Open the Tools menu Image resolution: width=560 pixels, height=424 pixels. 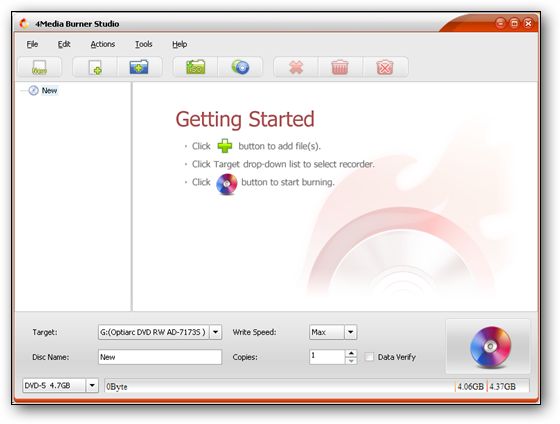pyautogui.click(x=144, y=44)
